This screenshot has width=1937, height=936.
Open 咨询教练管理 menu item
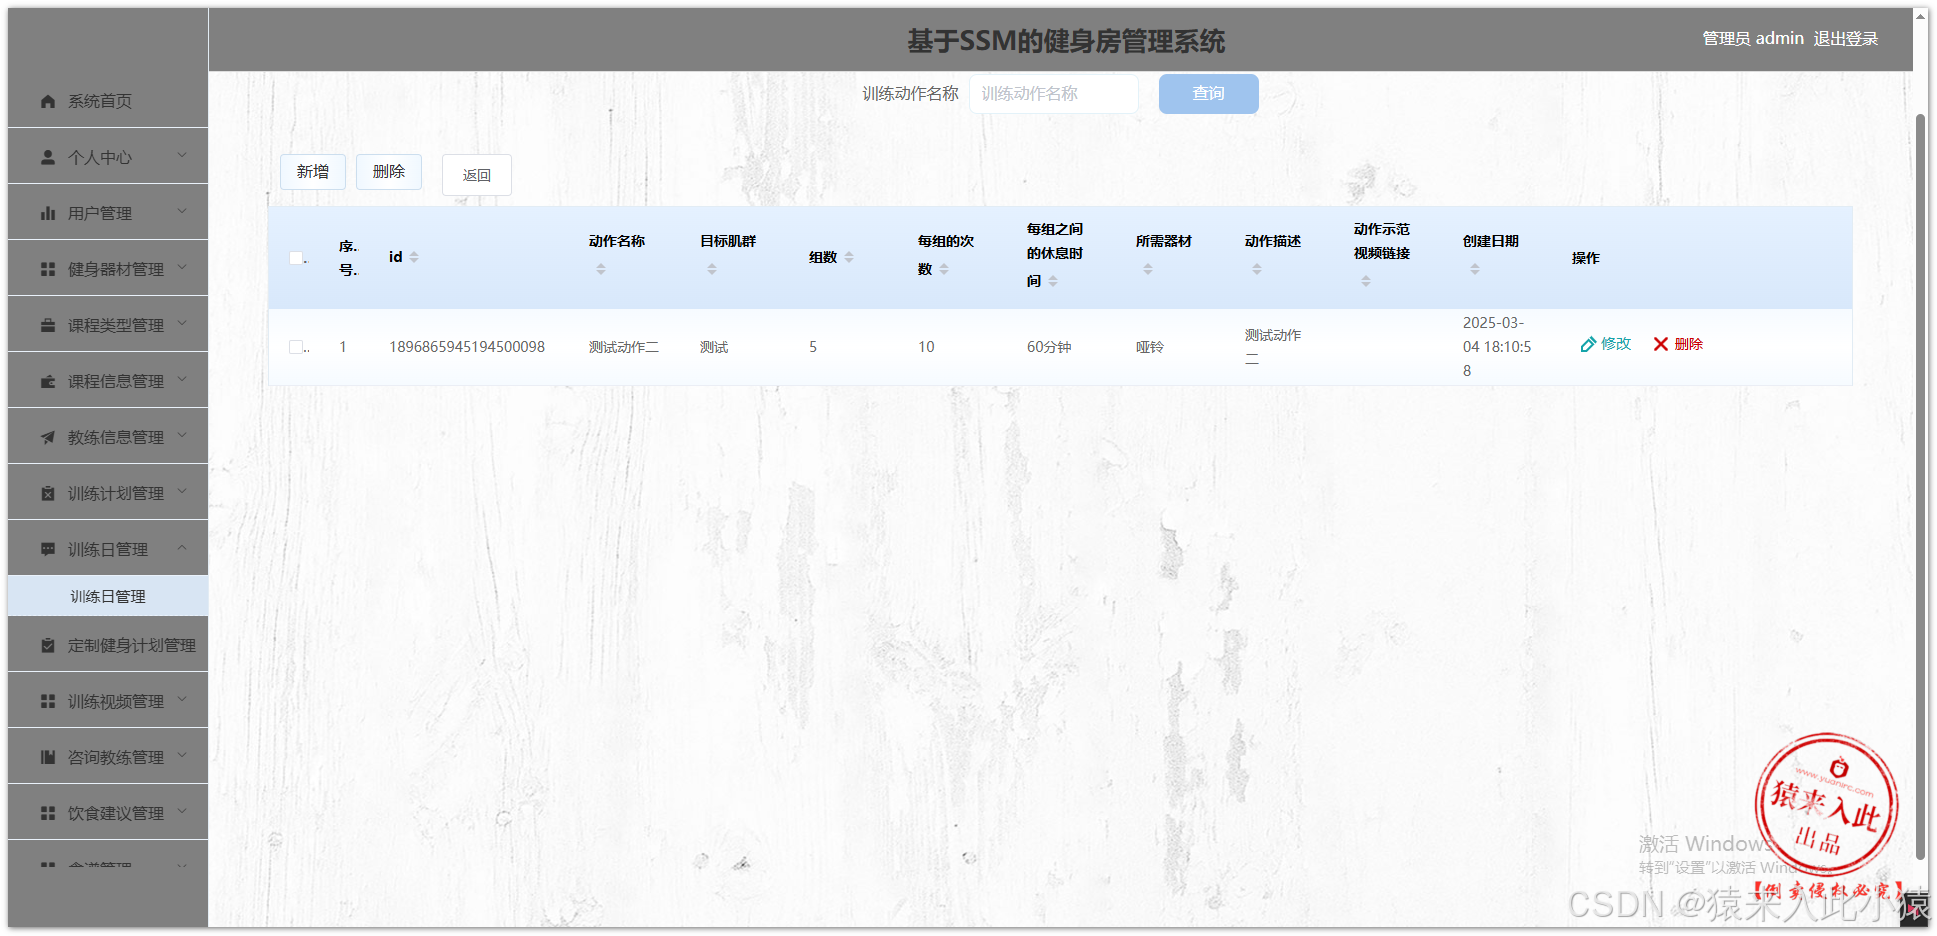108,757
